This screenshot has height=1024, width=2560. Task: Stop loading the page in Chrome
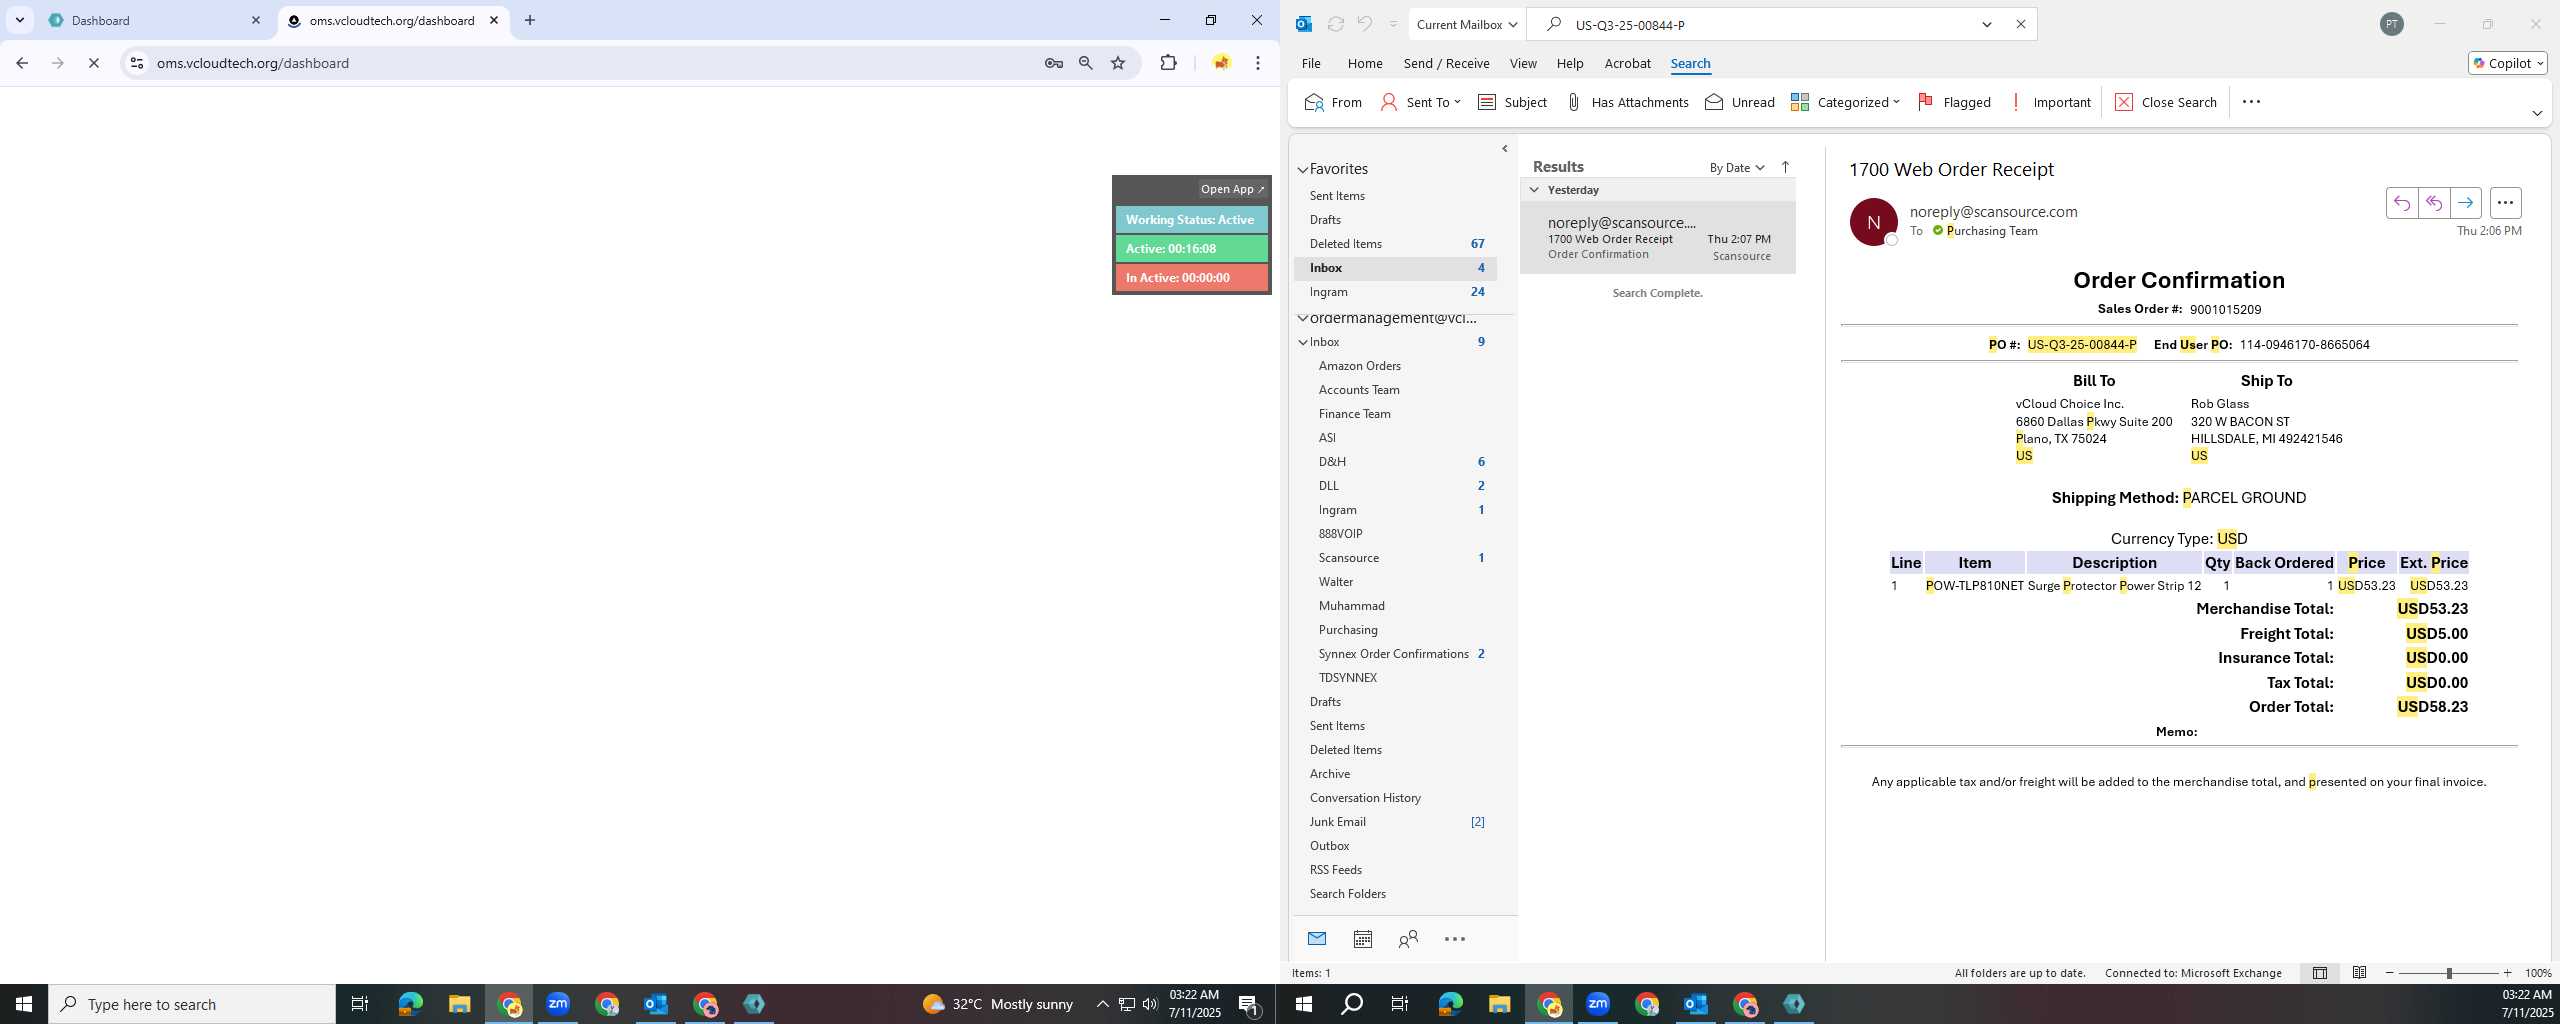point(93,63)
